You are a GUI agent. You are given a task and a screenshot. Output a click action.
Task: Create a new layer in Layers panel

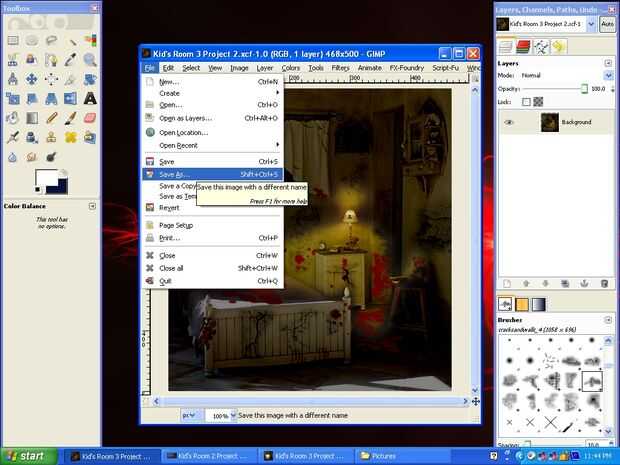pyautogui.click(x=507, y=284)
